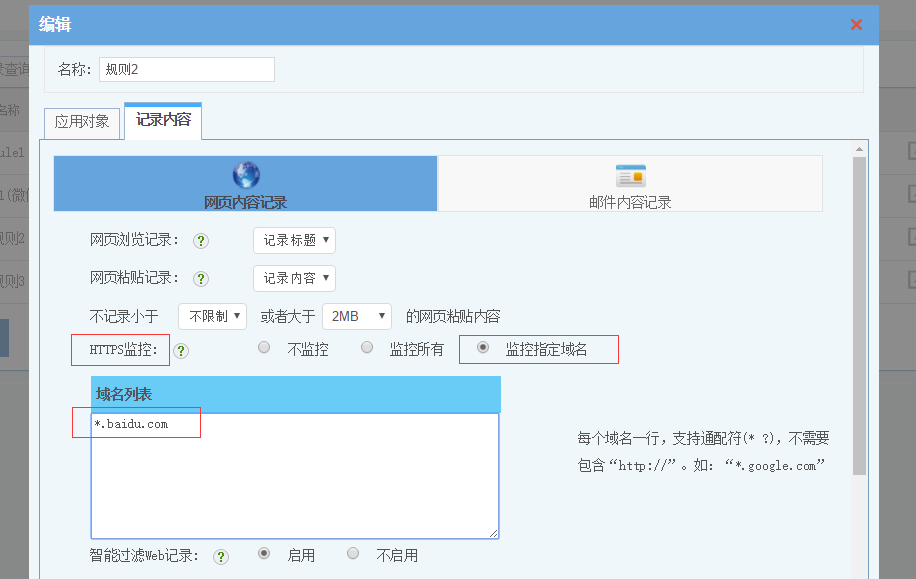The width and height of the screenshot is (916, 579).
Task: Select the 监控所有 radio button
Action: tap(367, 348)
